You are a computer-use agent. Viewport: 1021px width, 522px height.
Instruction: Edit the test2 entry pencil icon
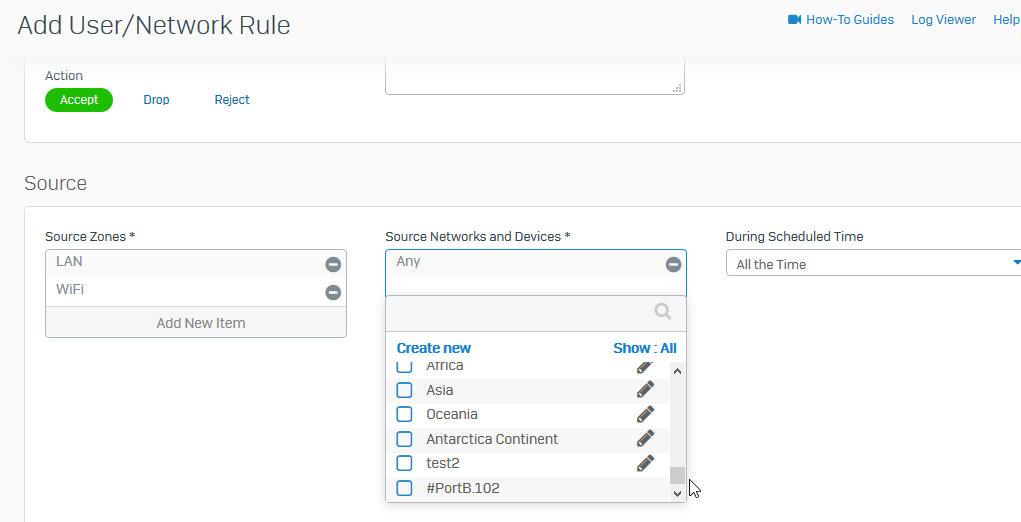coord(645,463)
